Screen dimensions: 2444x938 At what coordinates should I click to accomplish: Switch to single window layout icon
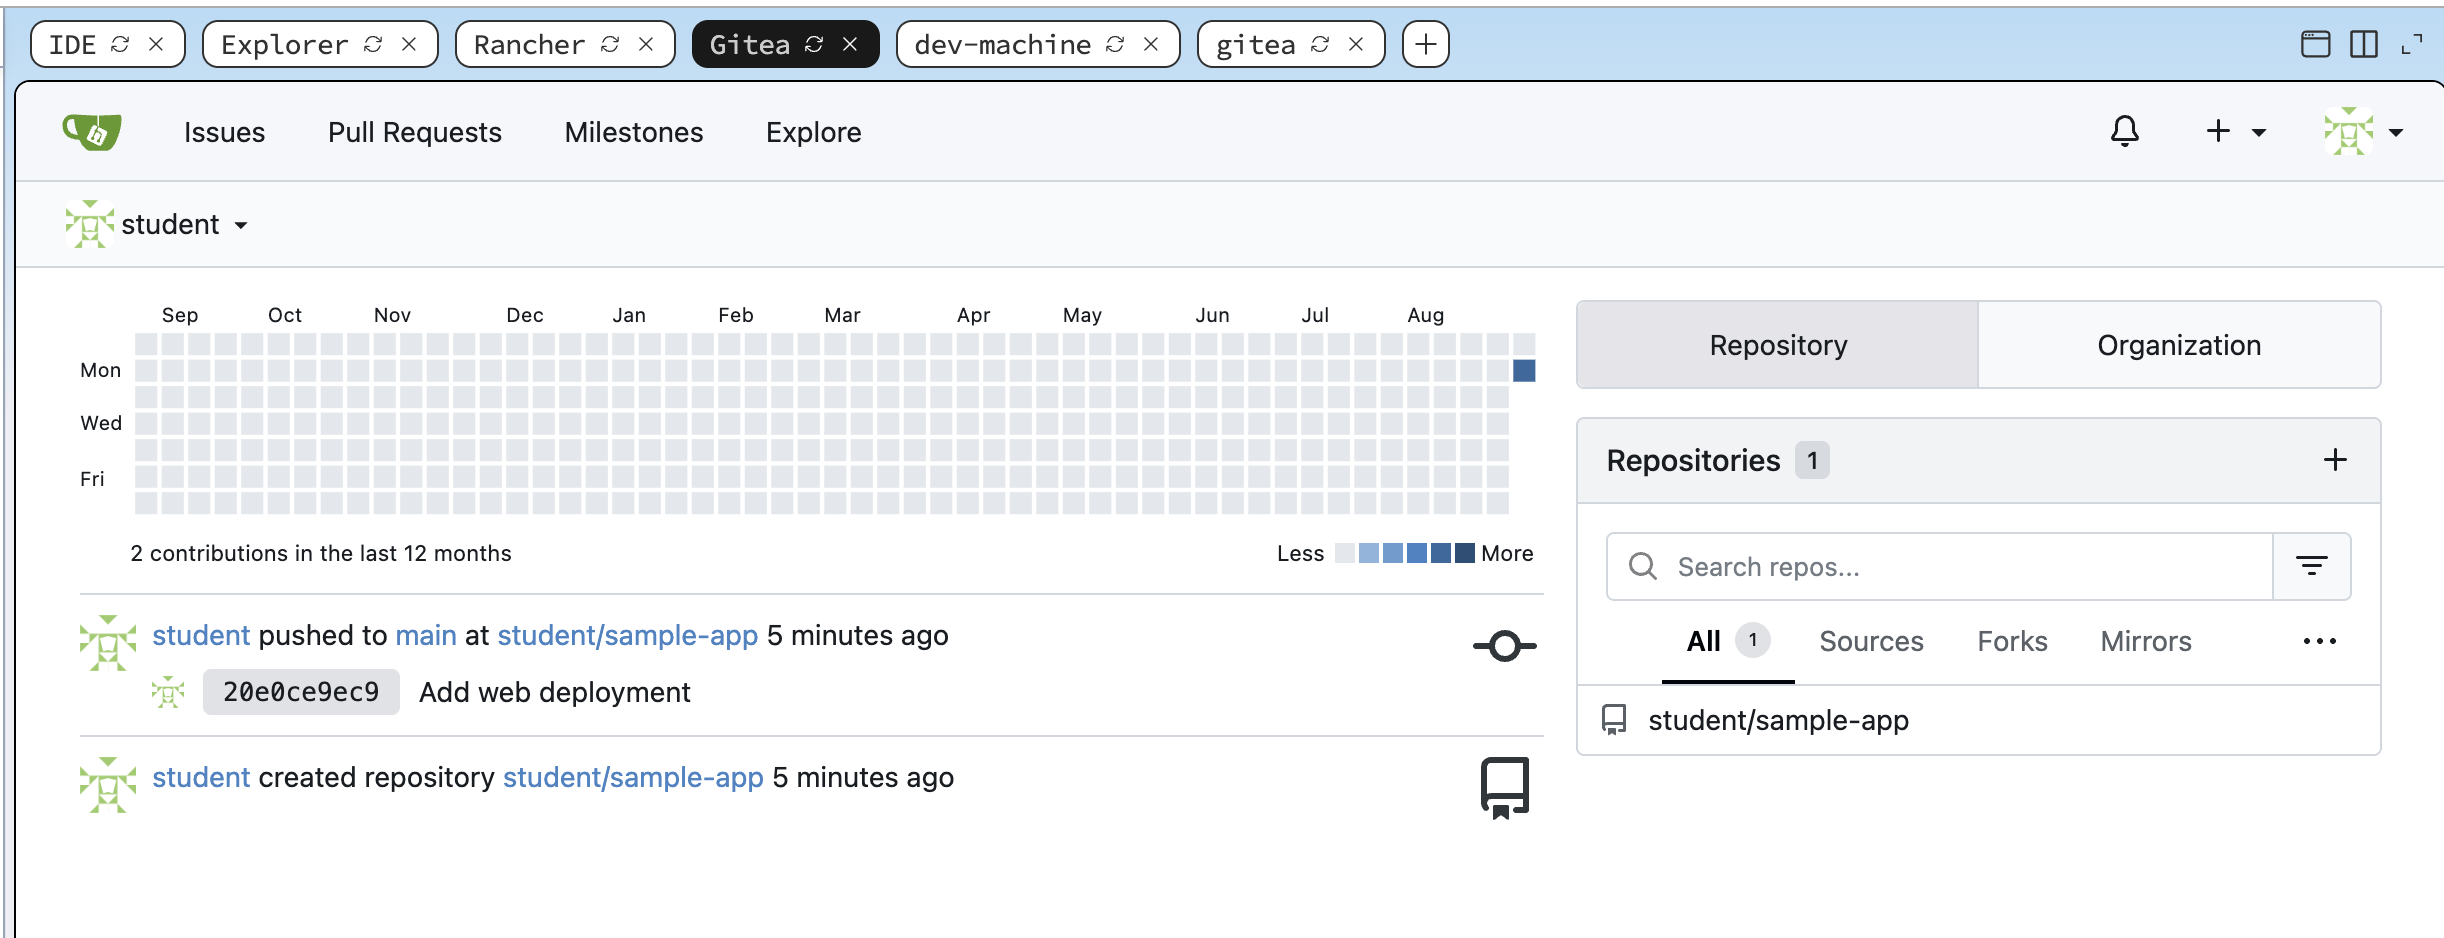(x=2316, y=44)
